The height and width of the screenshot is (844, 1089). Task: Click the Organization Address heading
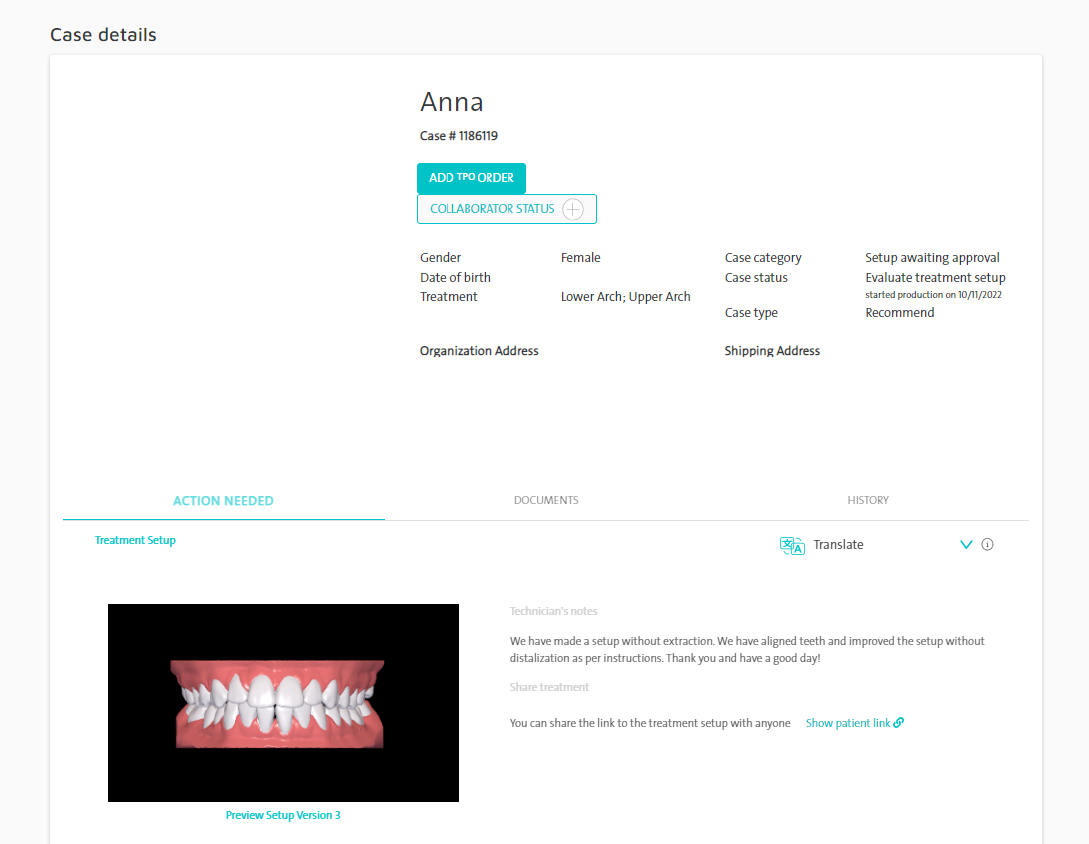tap(479, 351)
